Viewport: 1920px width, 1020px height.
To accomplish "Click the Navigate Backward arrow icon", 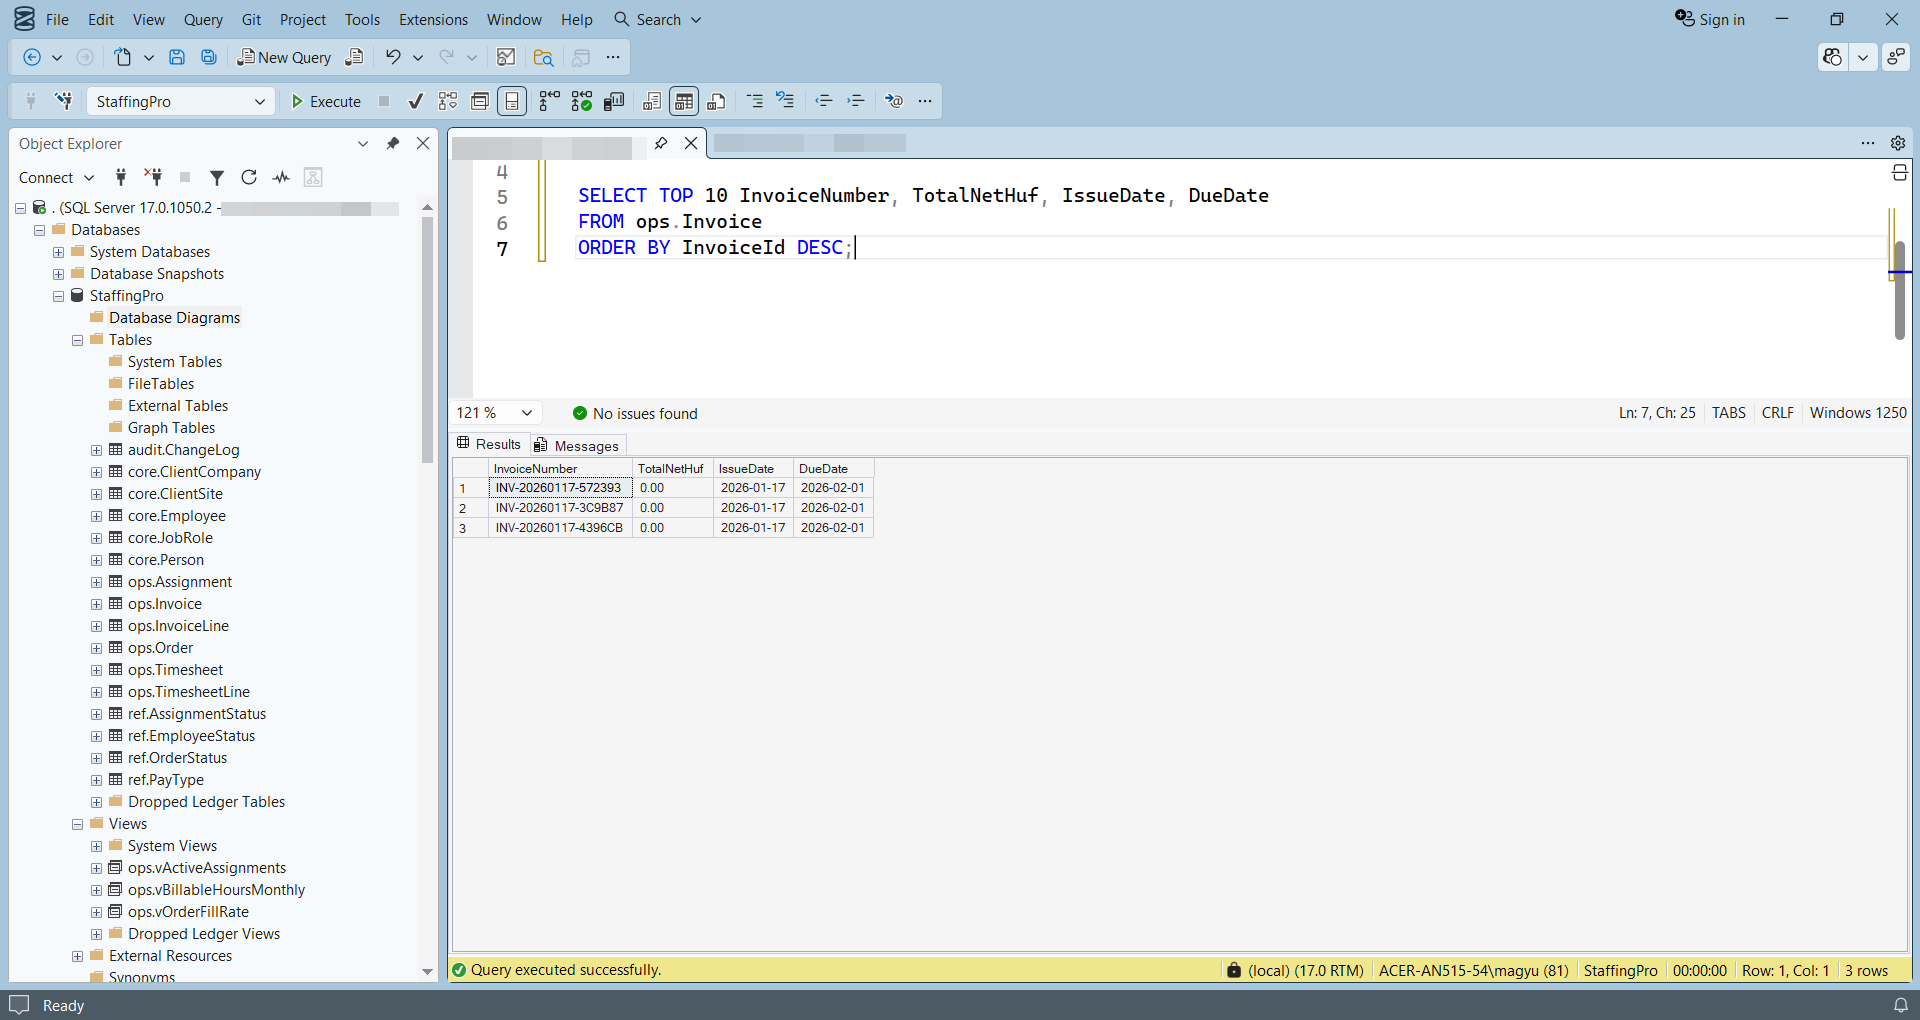I will click(x=32, y=58).
